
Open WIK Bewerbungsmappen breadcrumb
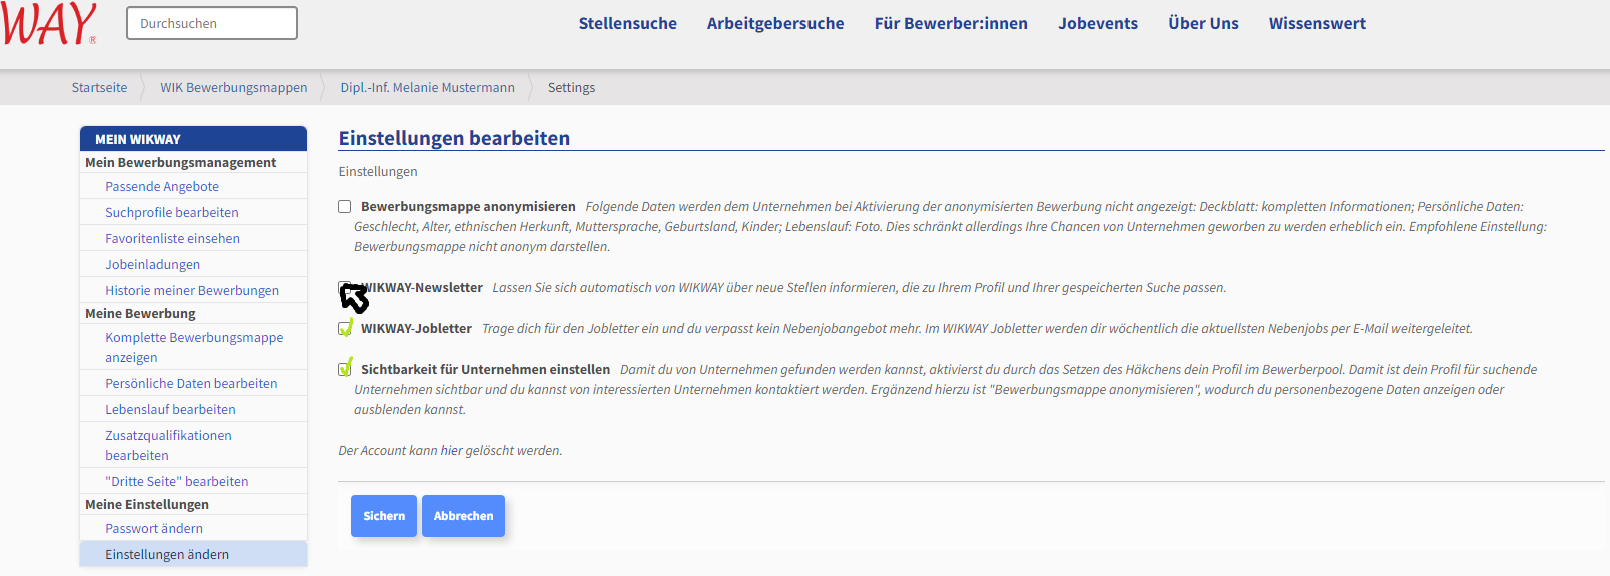(x=234, y=88)
